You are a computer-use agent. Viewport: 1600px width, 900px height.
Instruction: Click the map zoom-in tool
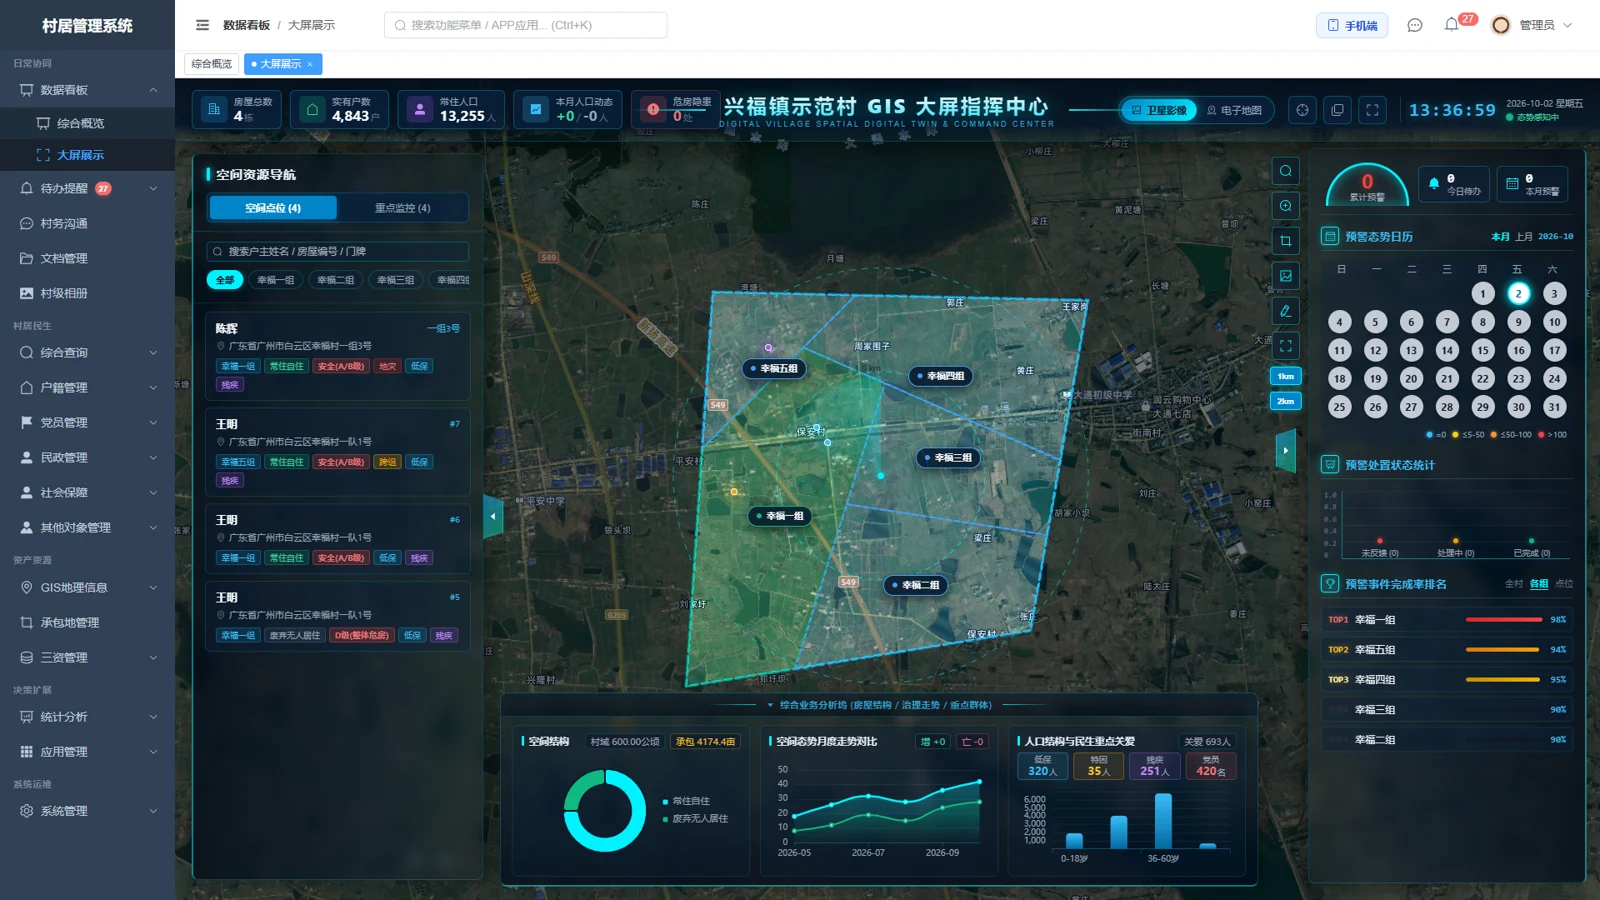point(1286,206)
